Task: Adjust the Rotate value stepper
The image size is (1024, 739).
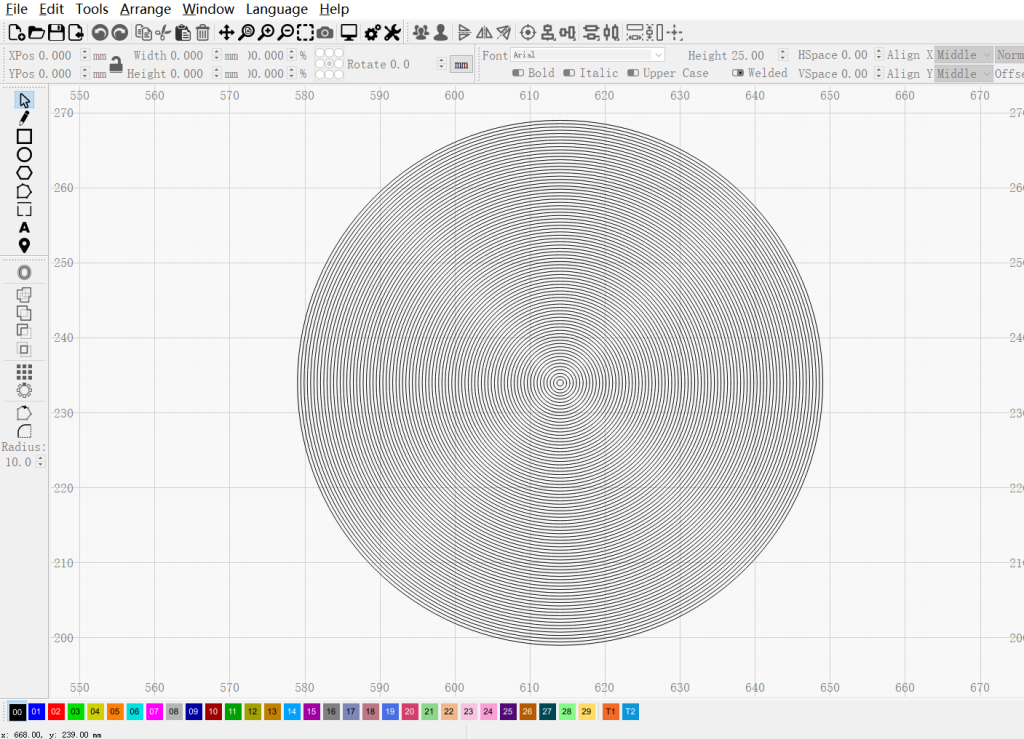Action: [x=441, y=64]
